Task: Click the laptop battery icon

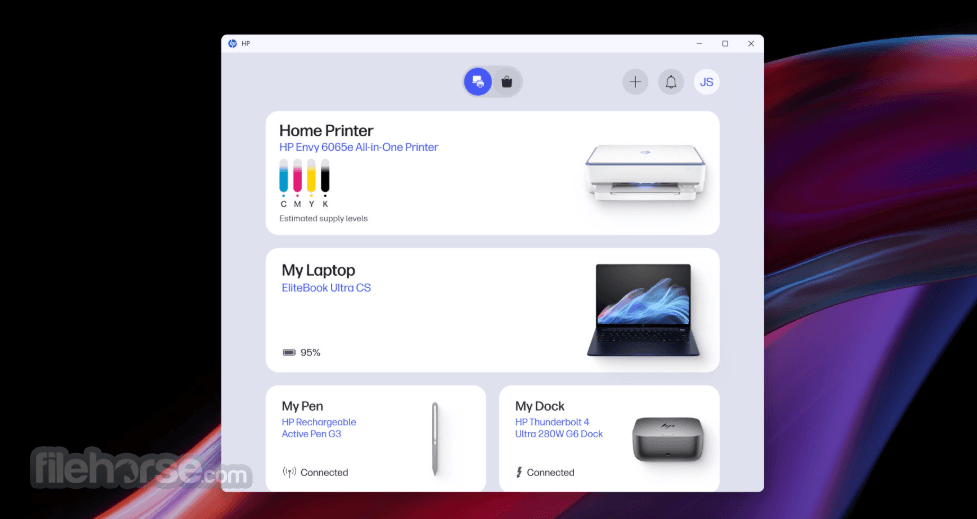Action: (289, 353)
